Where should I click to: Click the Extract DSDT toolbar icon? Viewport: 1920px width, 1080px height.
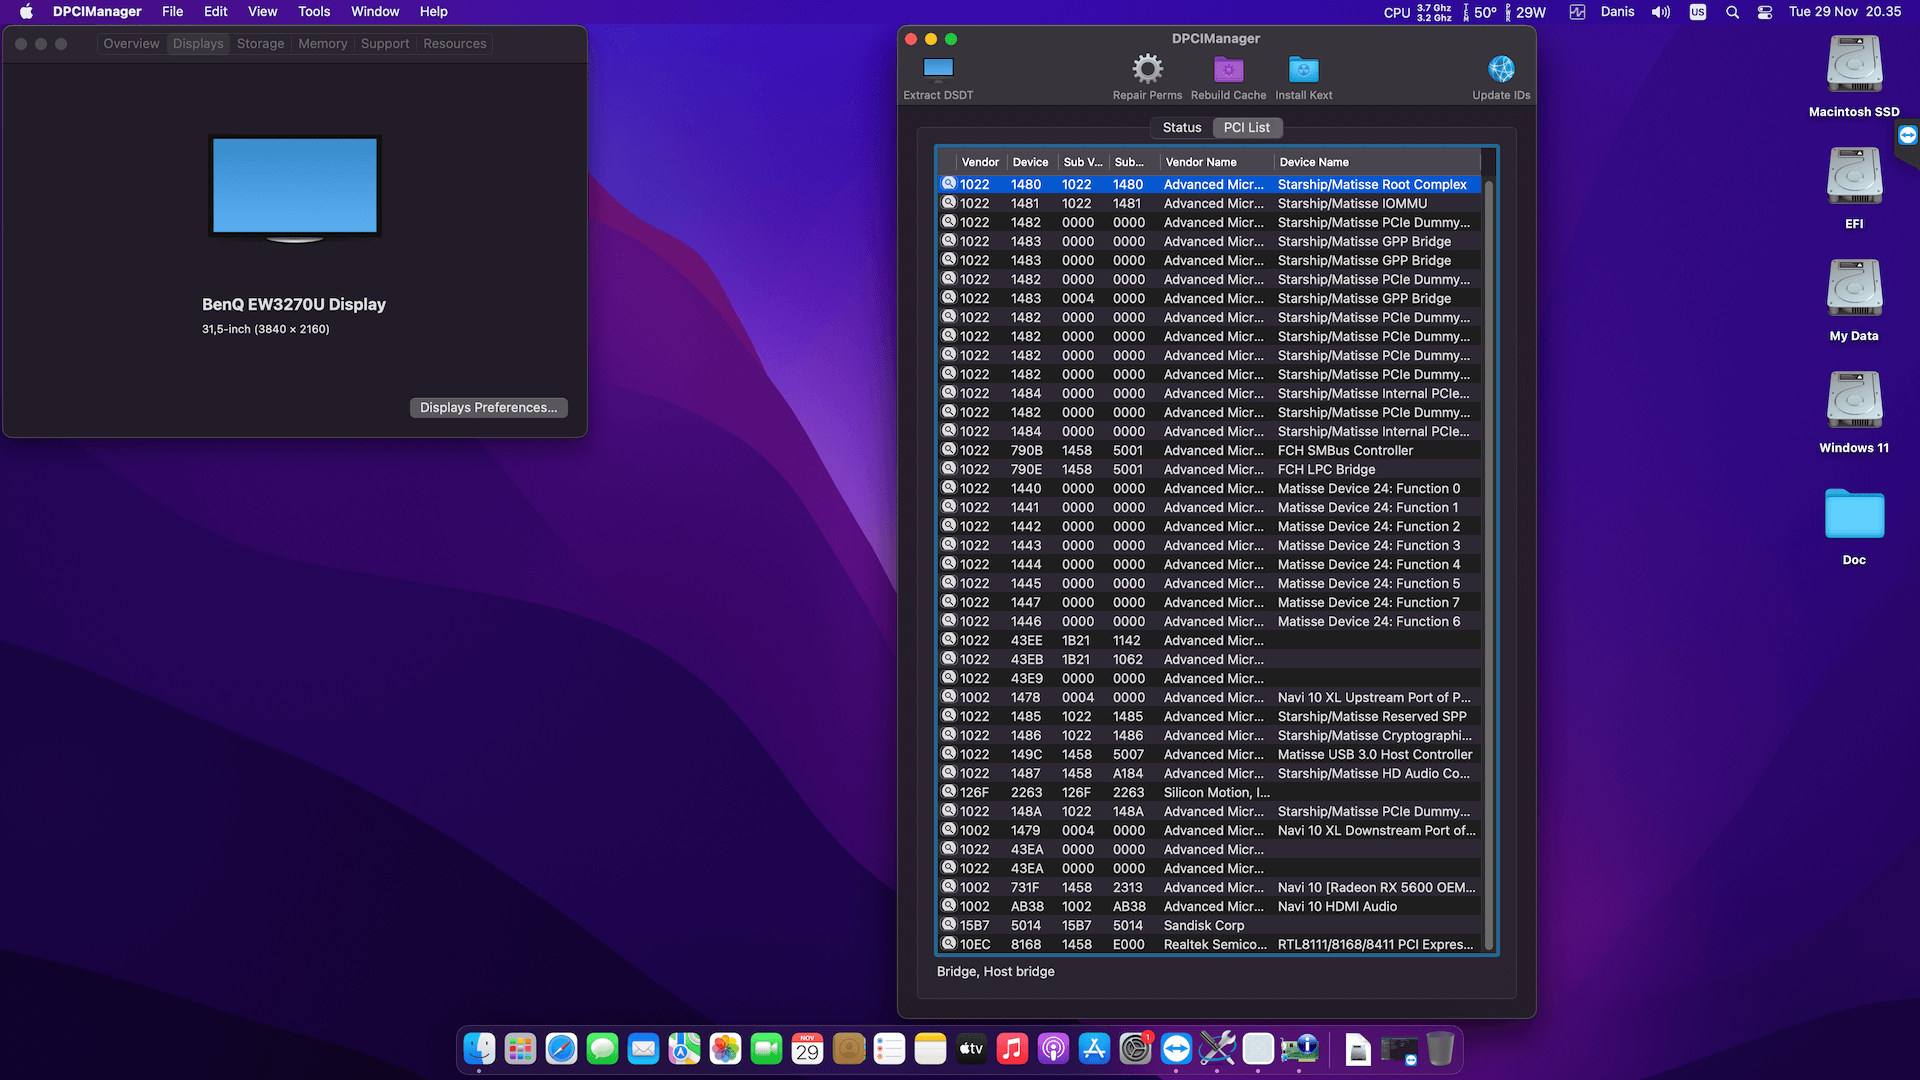937,69
